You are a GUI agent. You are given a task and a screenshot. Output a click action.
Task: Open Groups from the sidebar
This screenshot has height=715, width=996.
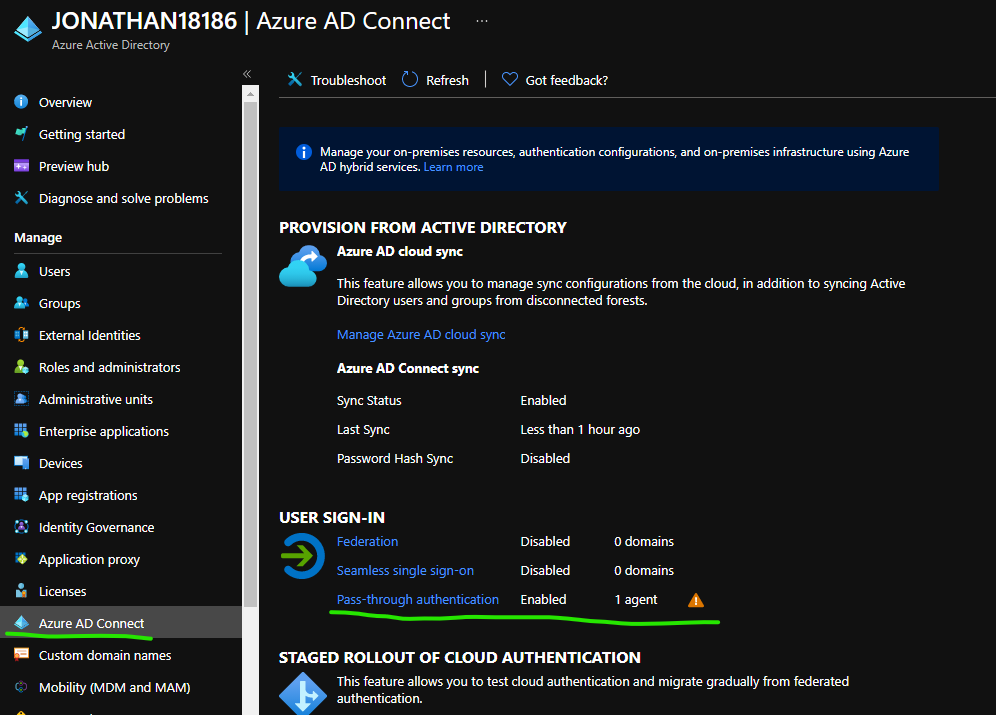(x=22, y=303)
